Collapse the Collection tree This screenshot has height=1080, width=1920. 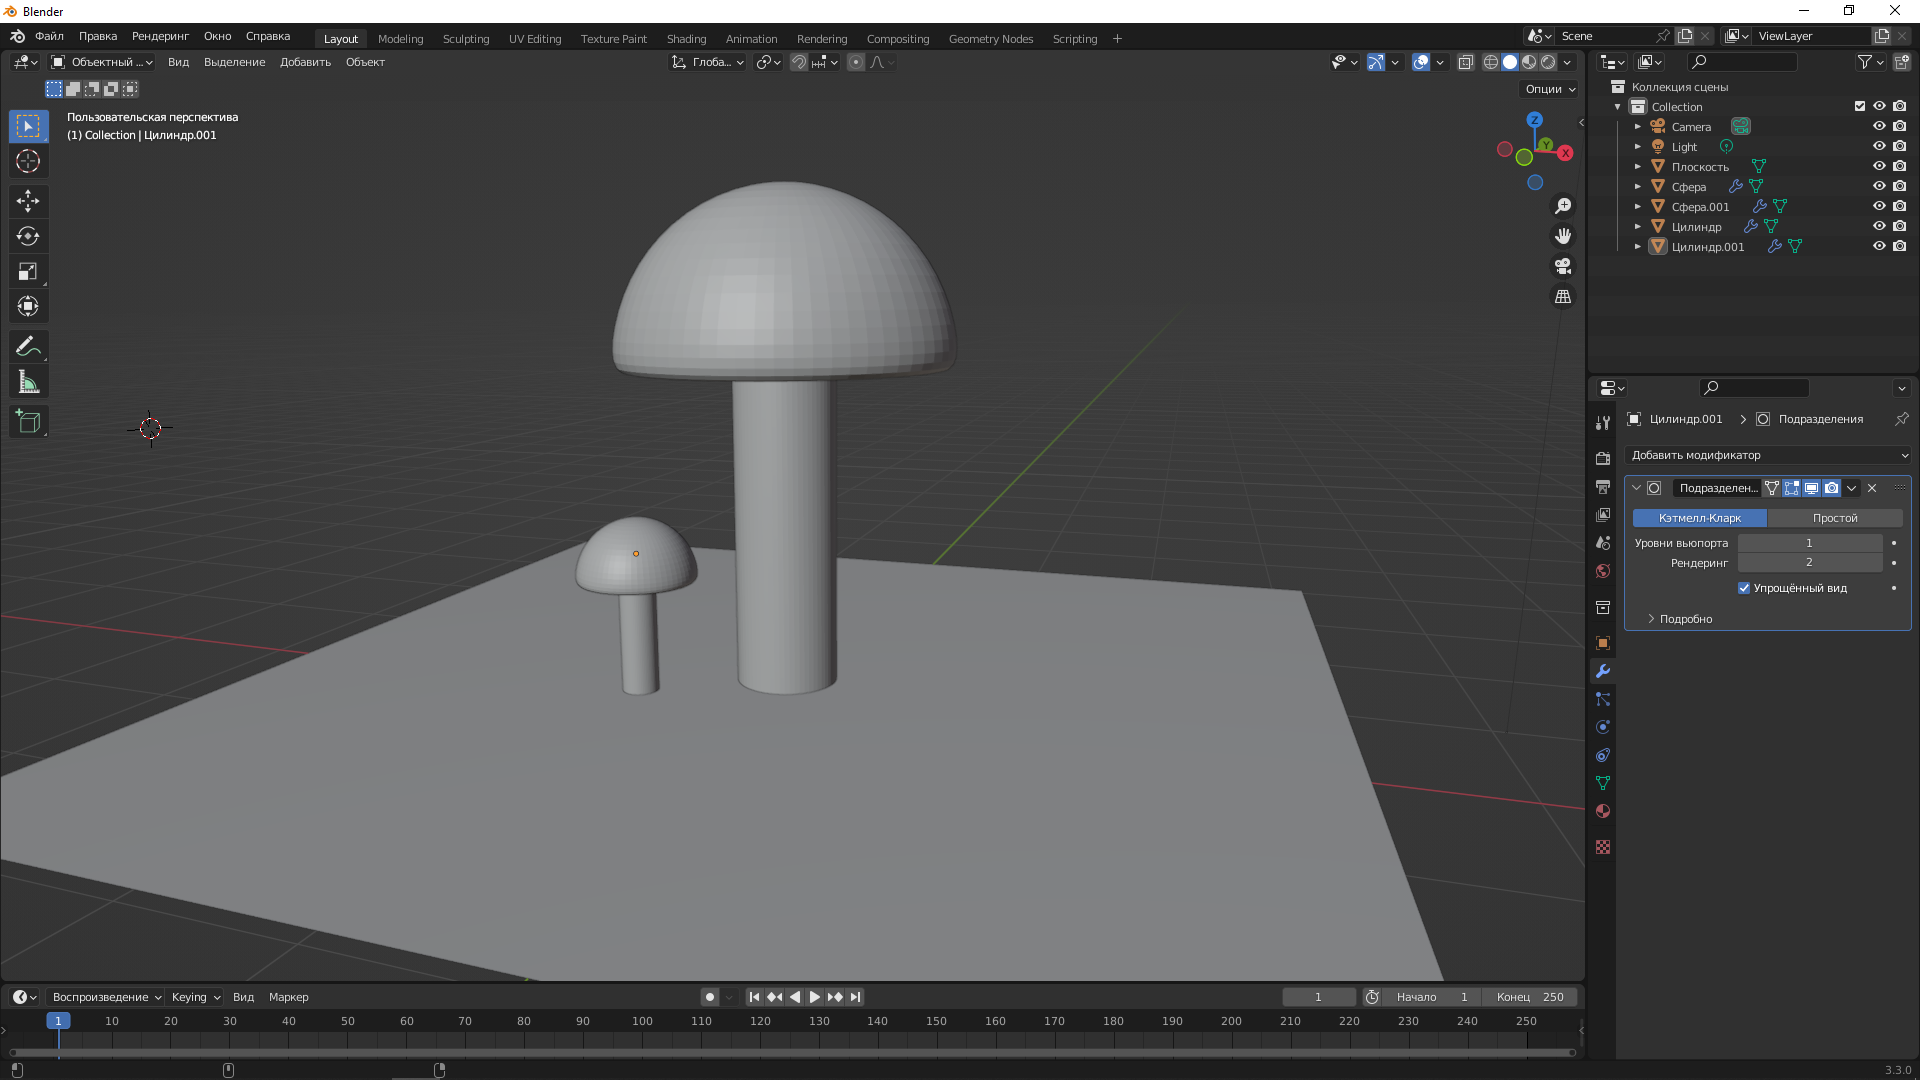tap(1618, 106)
